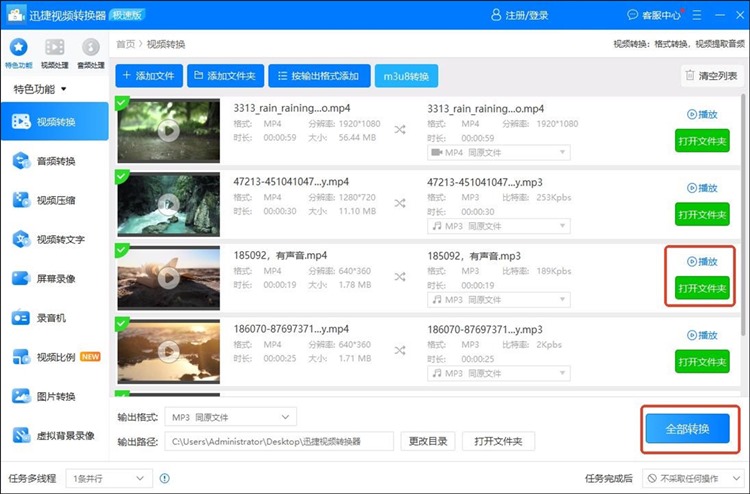This screenshot has height=494, width=750.
Task: Open MP3 format dropdown for 185092，有声音
Action: (498, 300)
